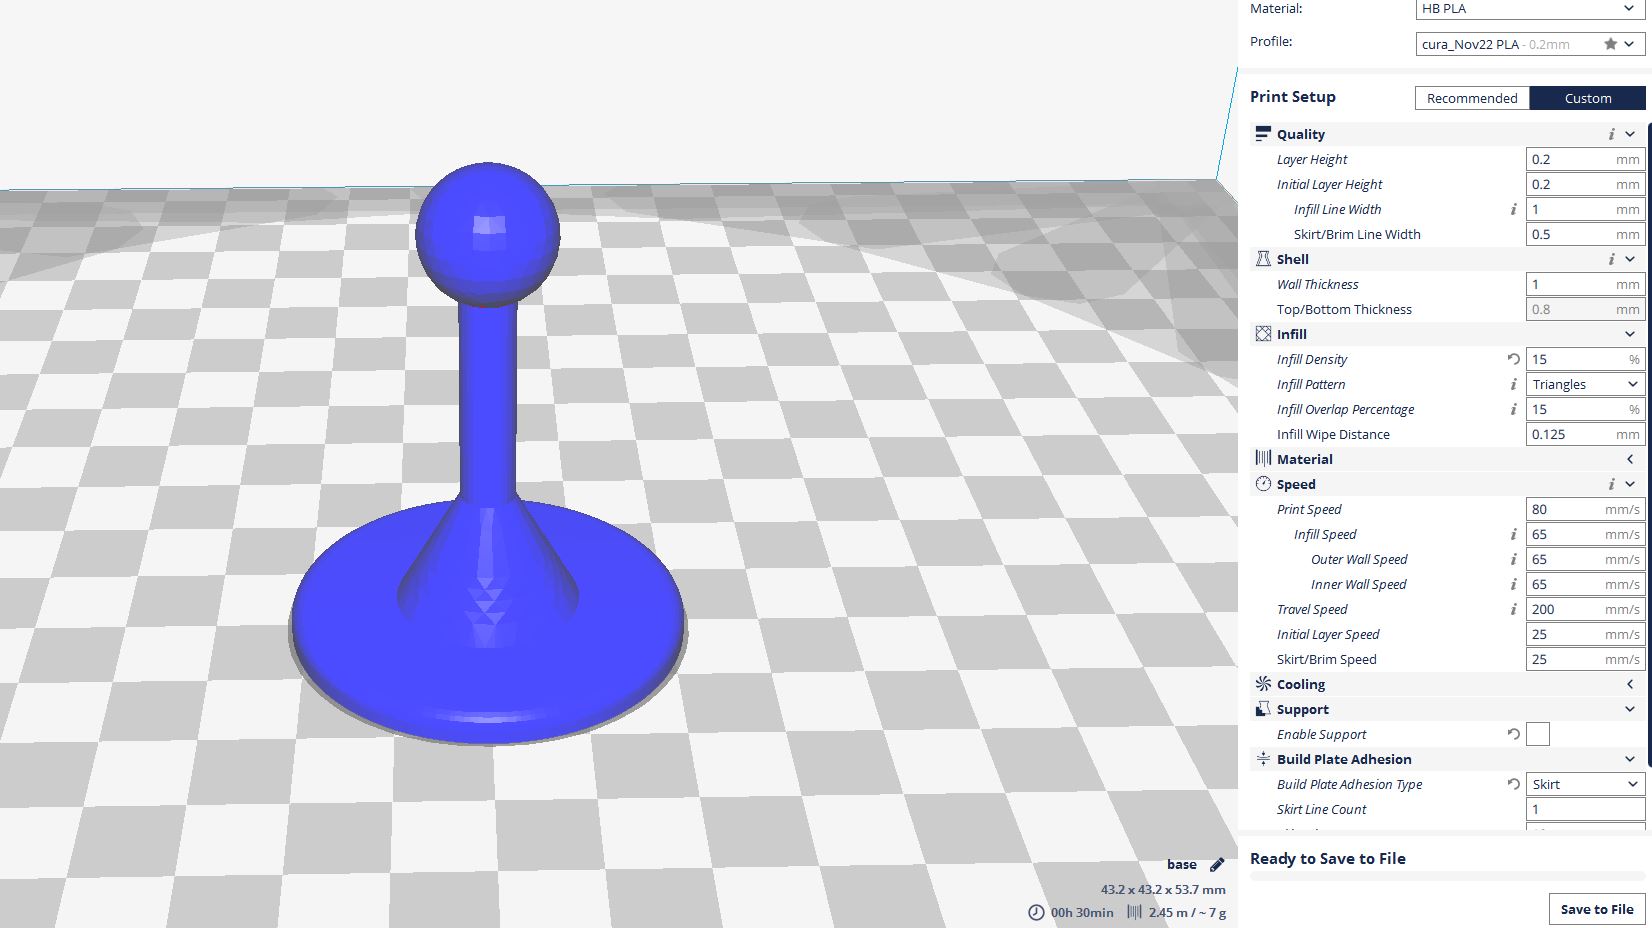The width and height of the screenshot is (1652, 928).
Task: Select the Custom print setup tab
Action: (1587, 98)
